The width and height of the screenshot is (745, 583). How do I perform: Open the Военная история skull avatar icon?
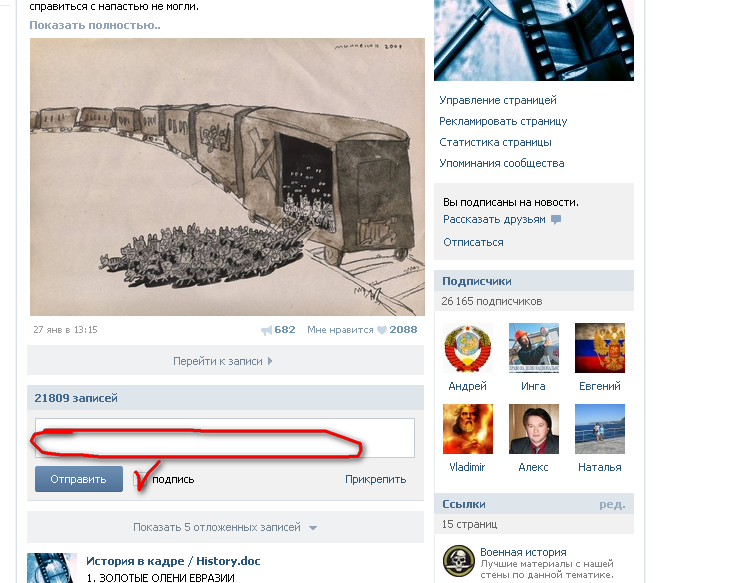click(x=458, y=561)
